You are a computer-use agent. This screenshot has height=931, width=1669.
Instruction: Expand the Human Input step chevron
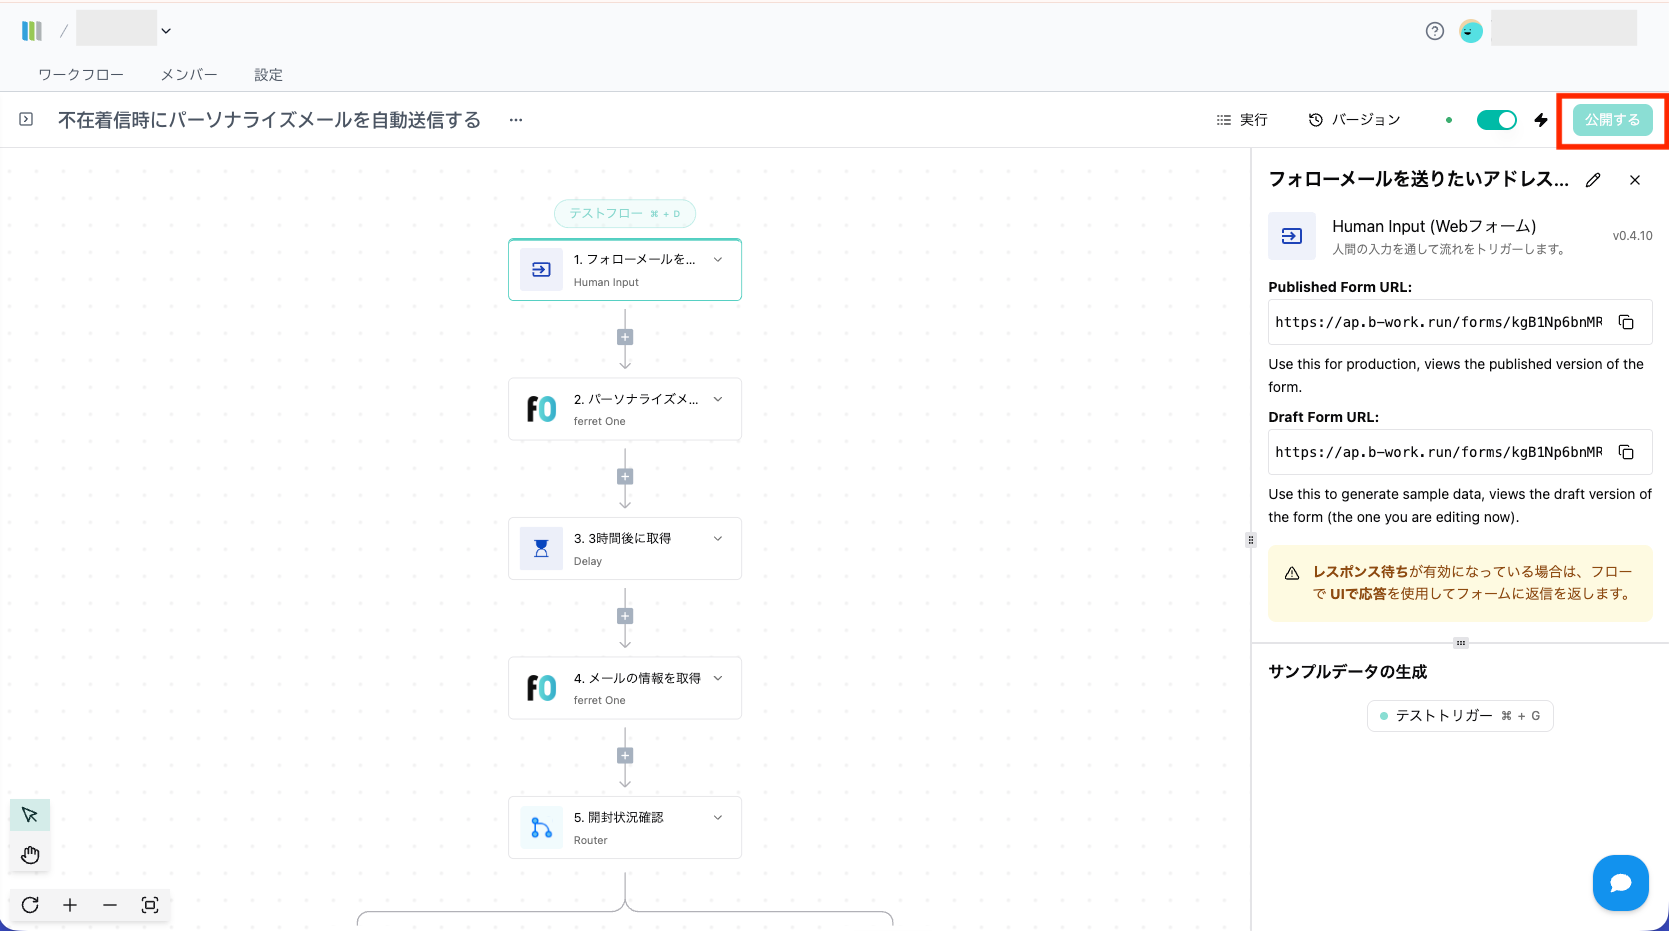[x=718, y=259]
